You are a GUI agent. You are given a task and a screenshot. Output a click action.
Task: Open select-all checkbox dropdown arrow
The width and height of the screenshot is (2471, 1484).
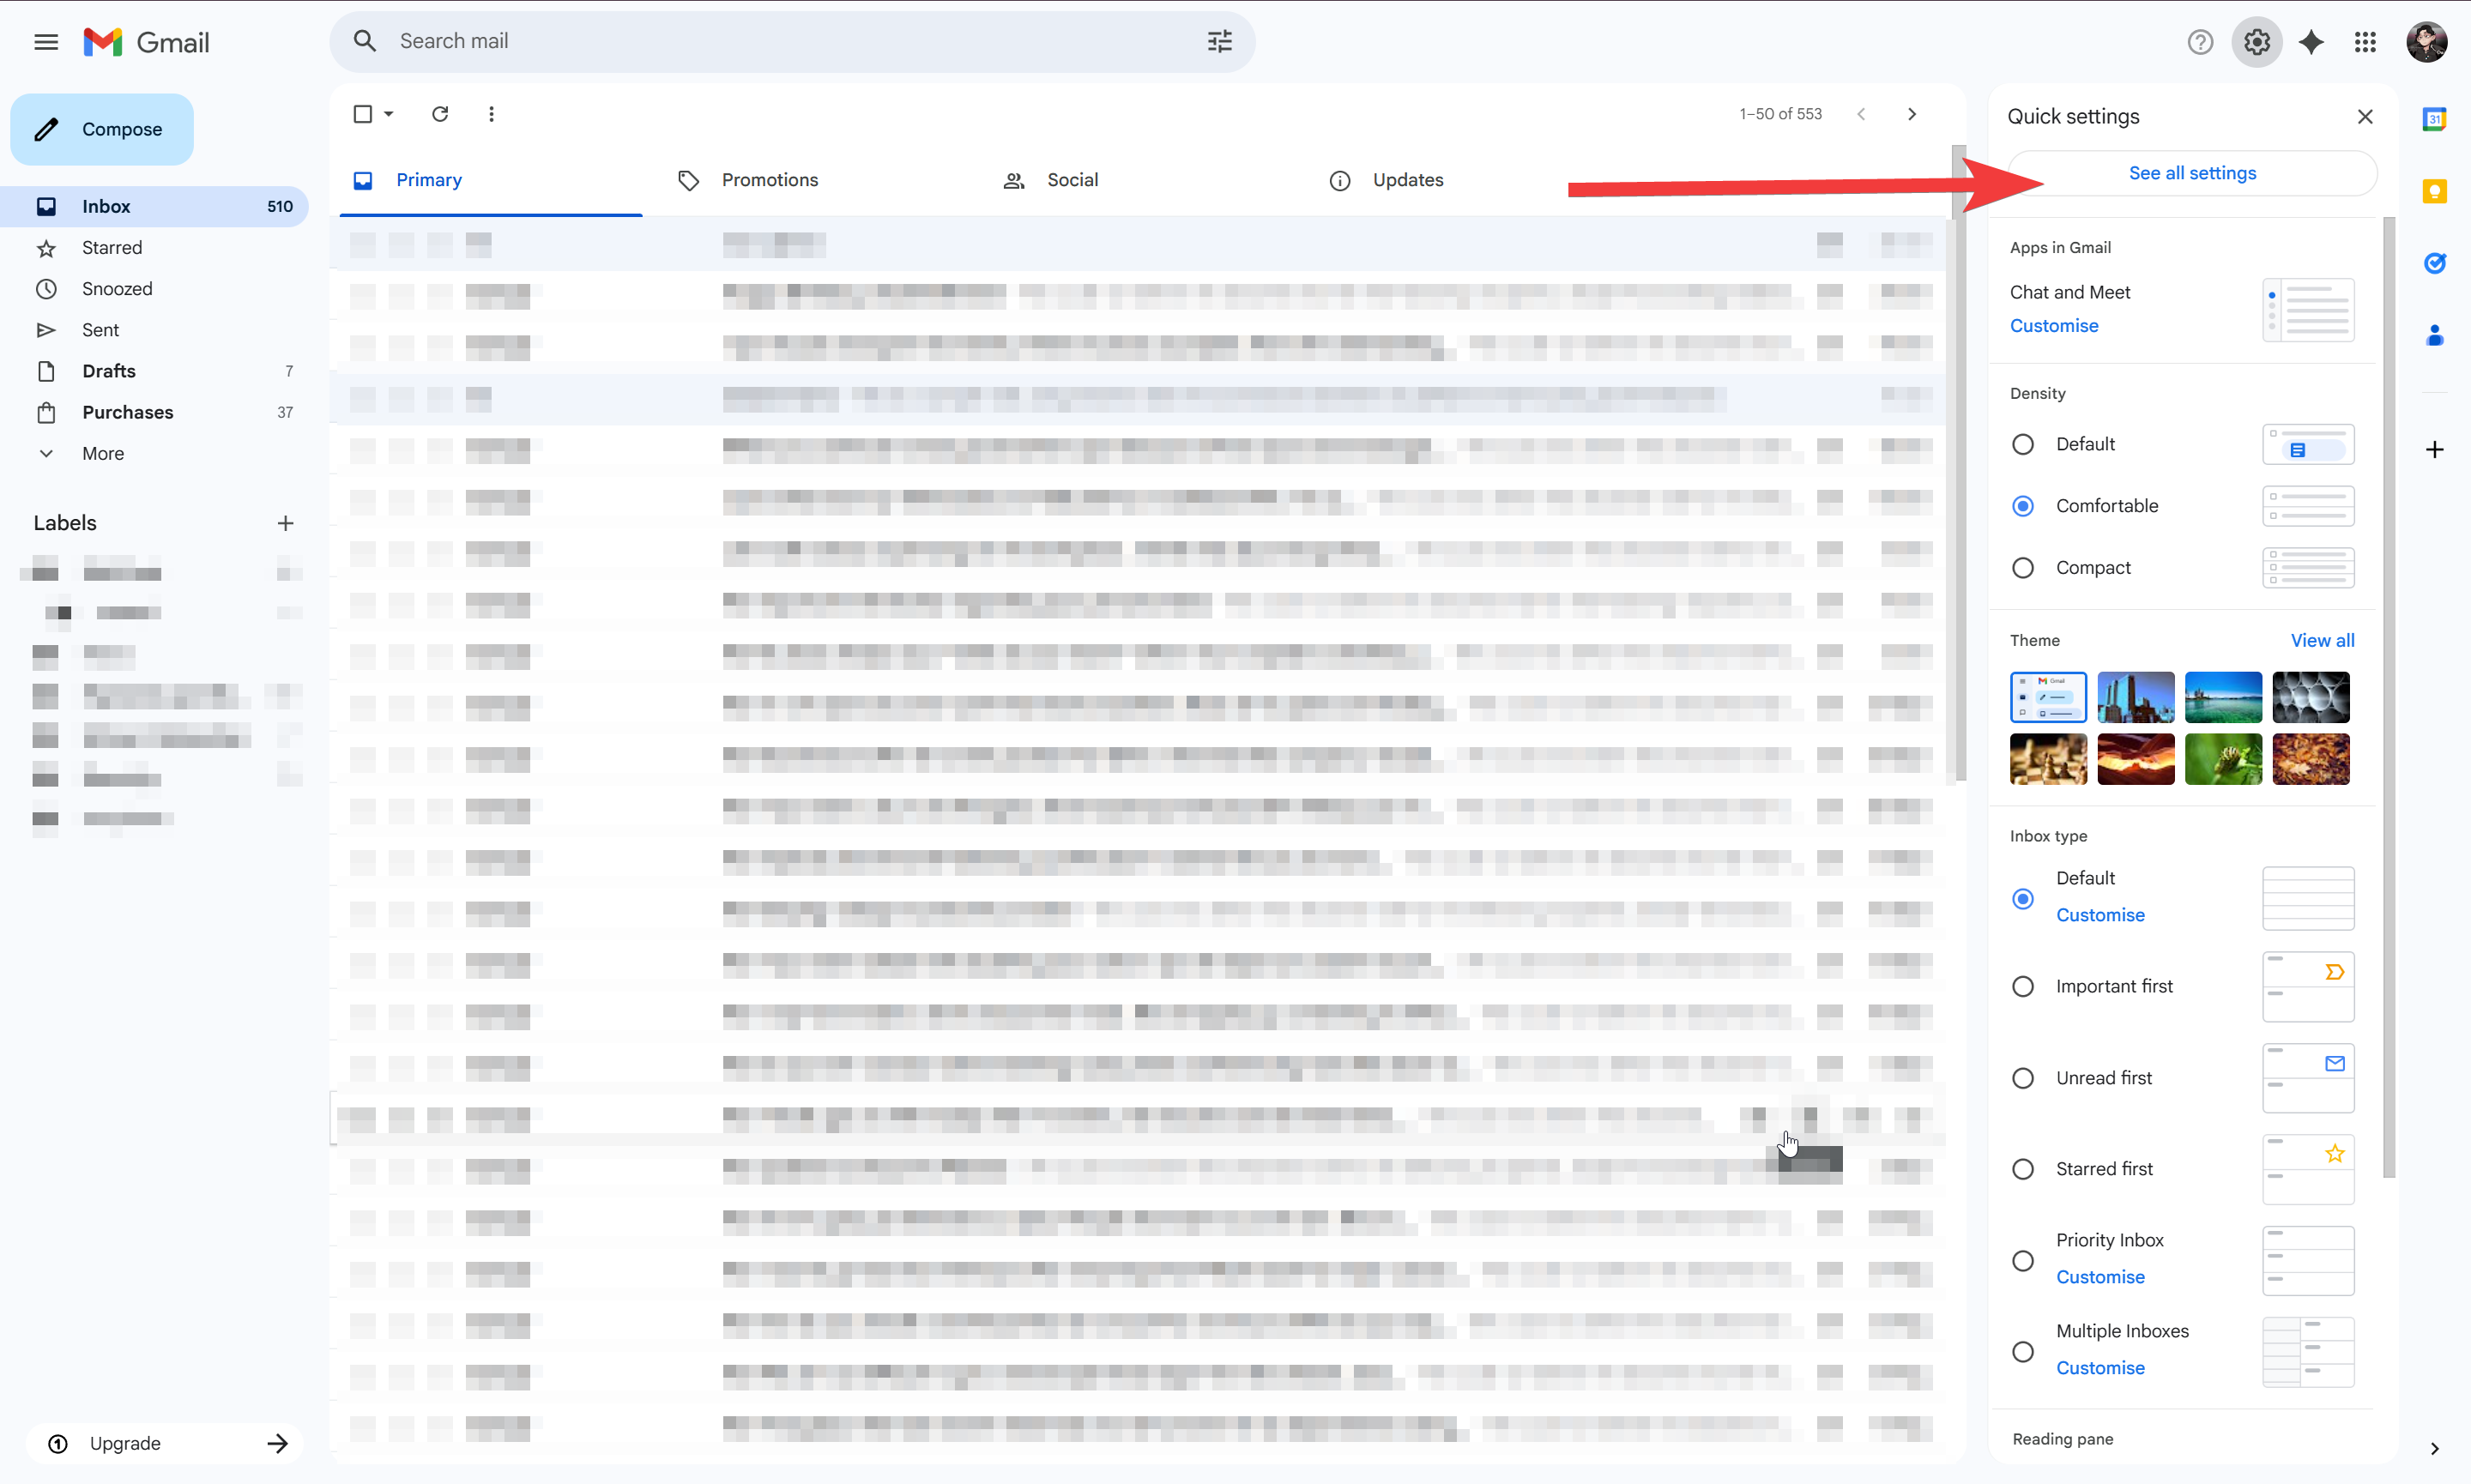389,114
